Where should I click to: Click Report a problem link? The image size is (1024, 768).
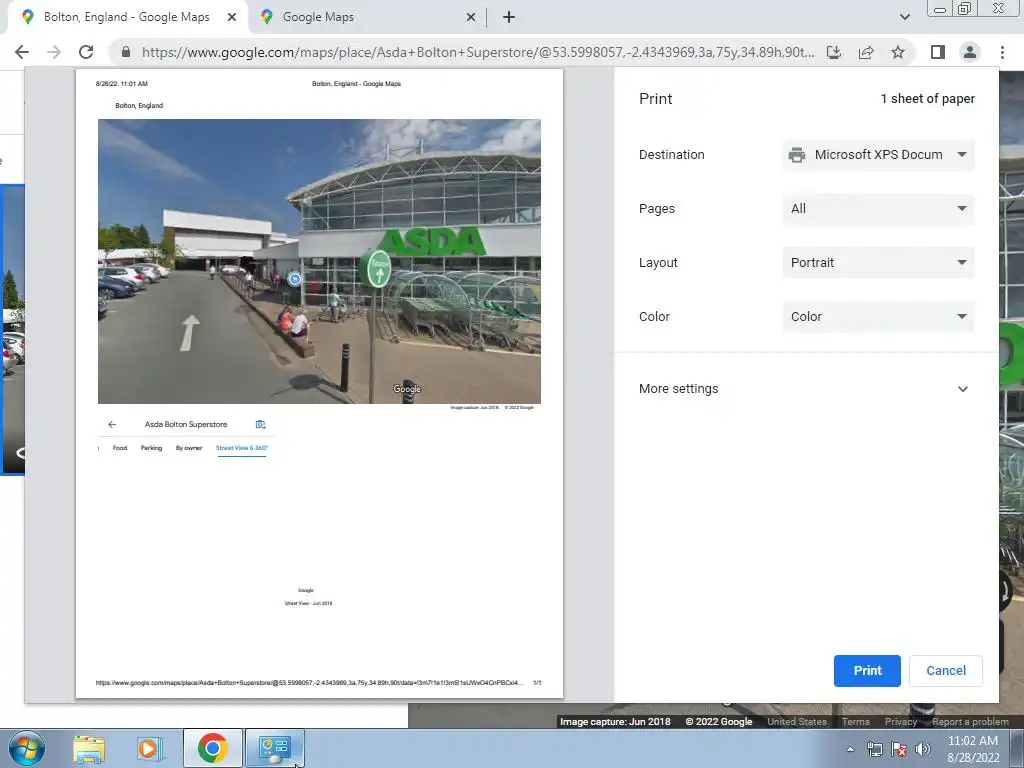[x=970, y=722]
